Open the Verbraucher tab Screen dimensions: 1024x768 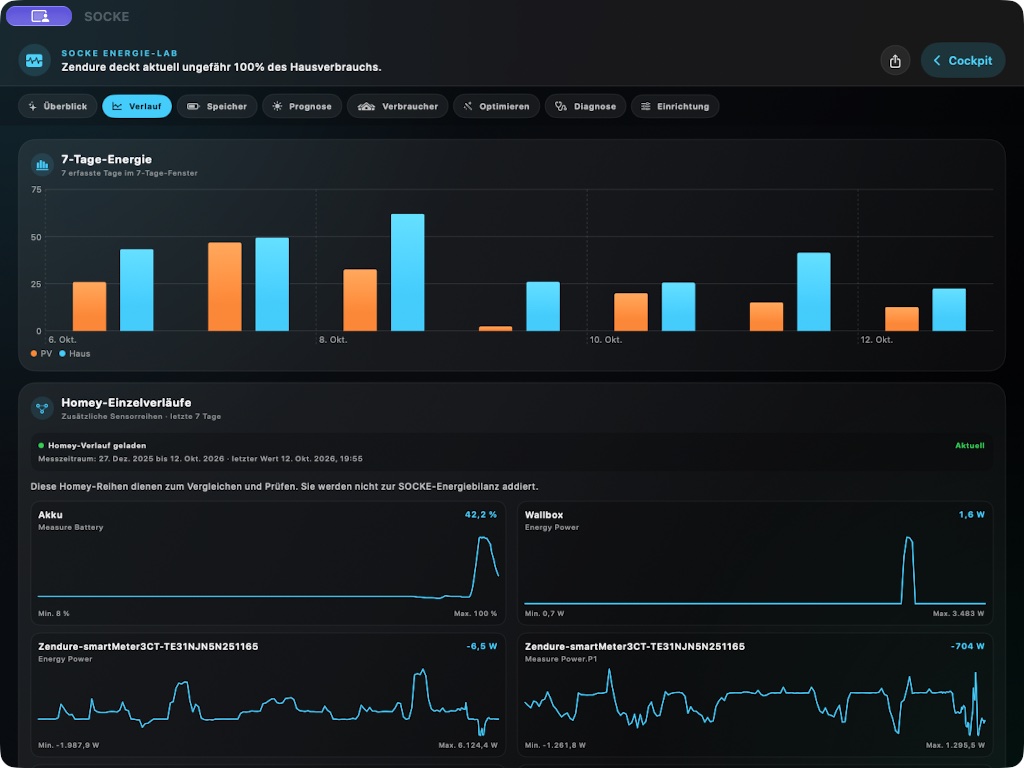click(398, 106)
